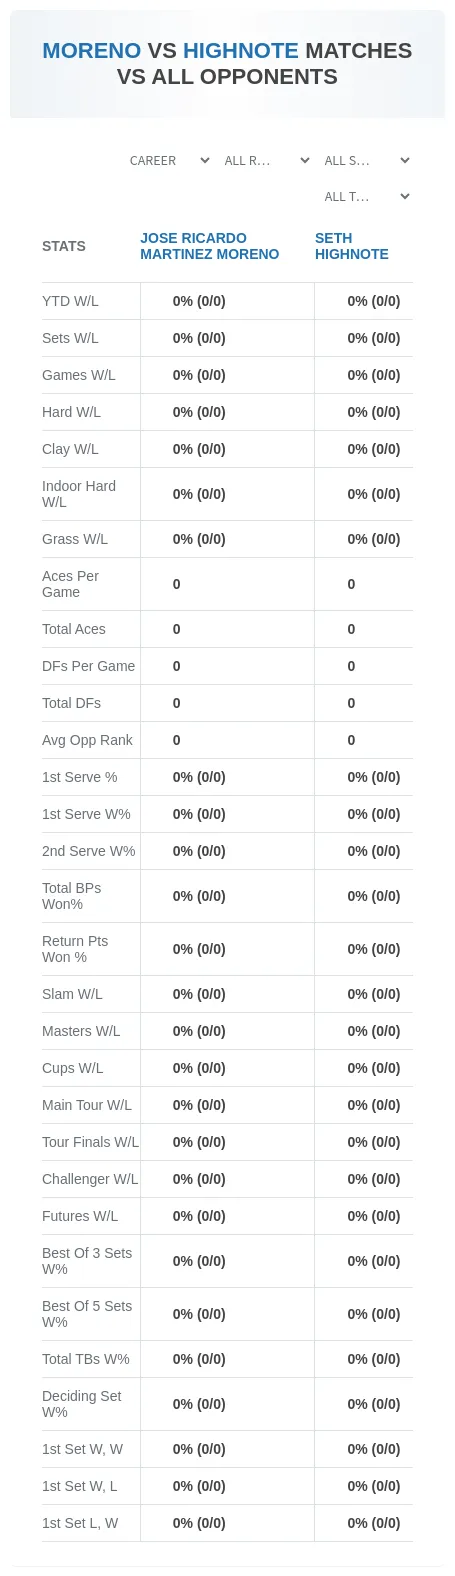Select the Aces Per Game row label

tap(70, 584)
